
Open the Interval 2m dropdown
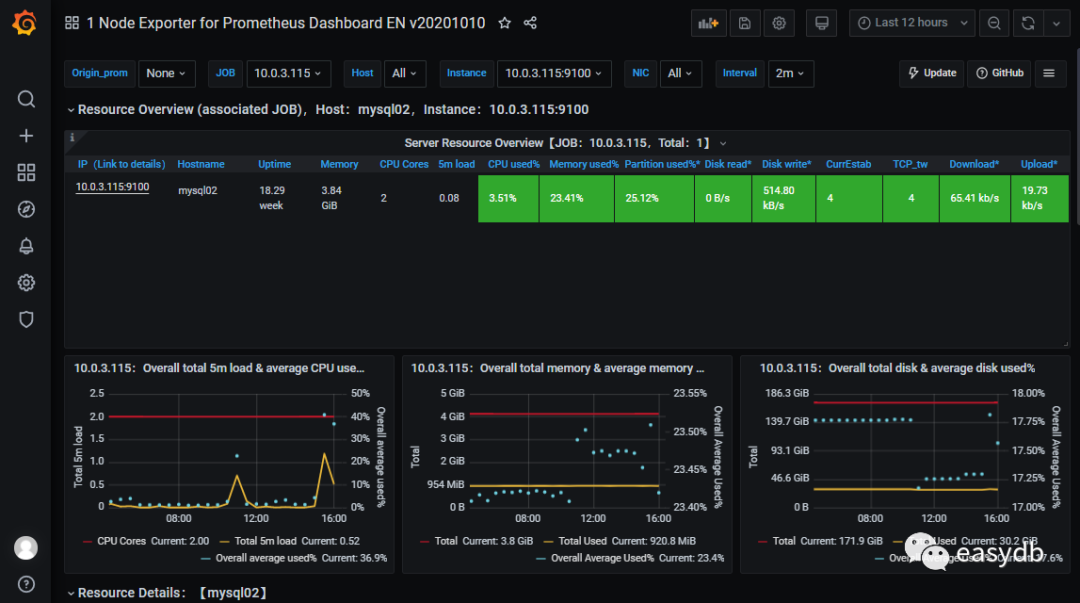pos(790,73)
